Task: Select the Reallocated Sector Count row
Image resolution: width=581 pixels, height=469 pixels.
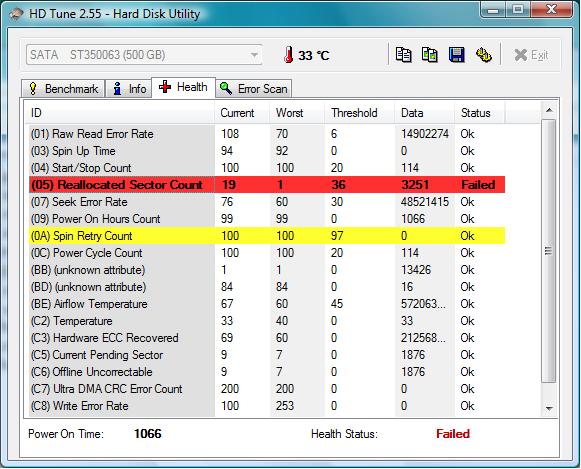Action: [x=267, y=184]
